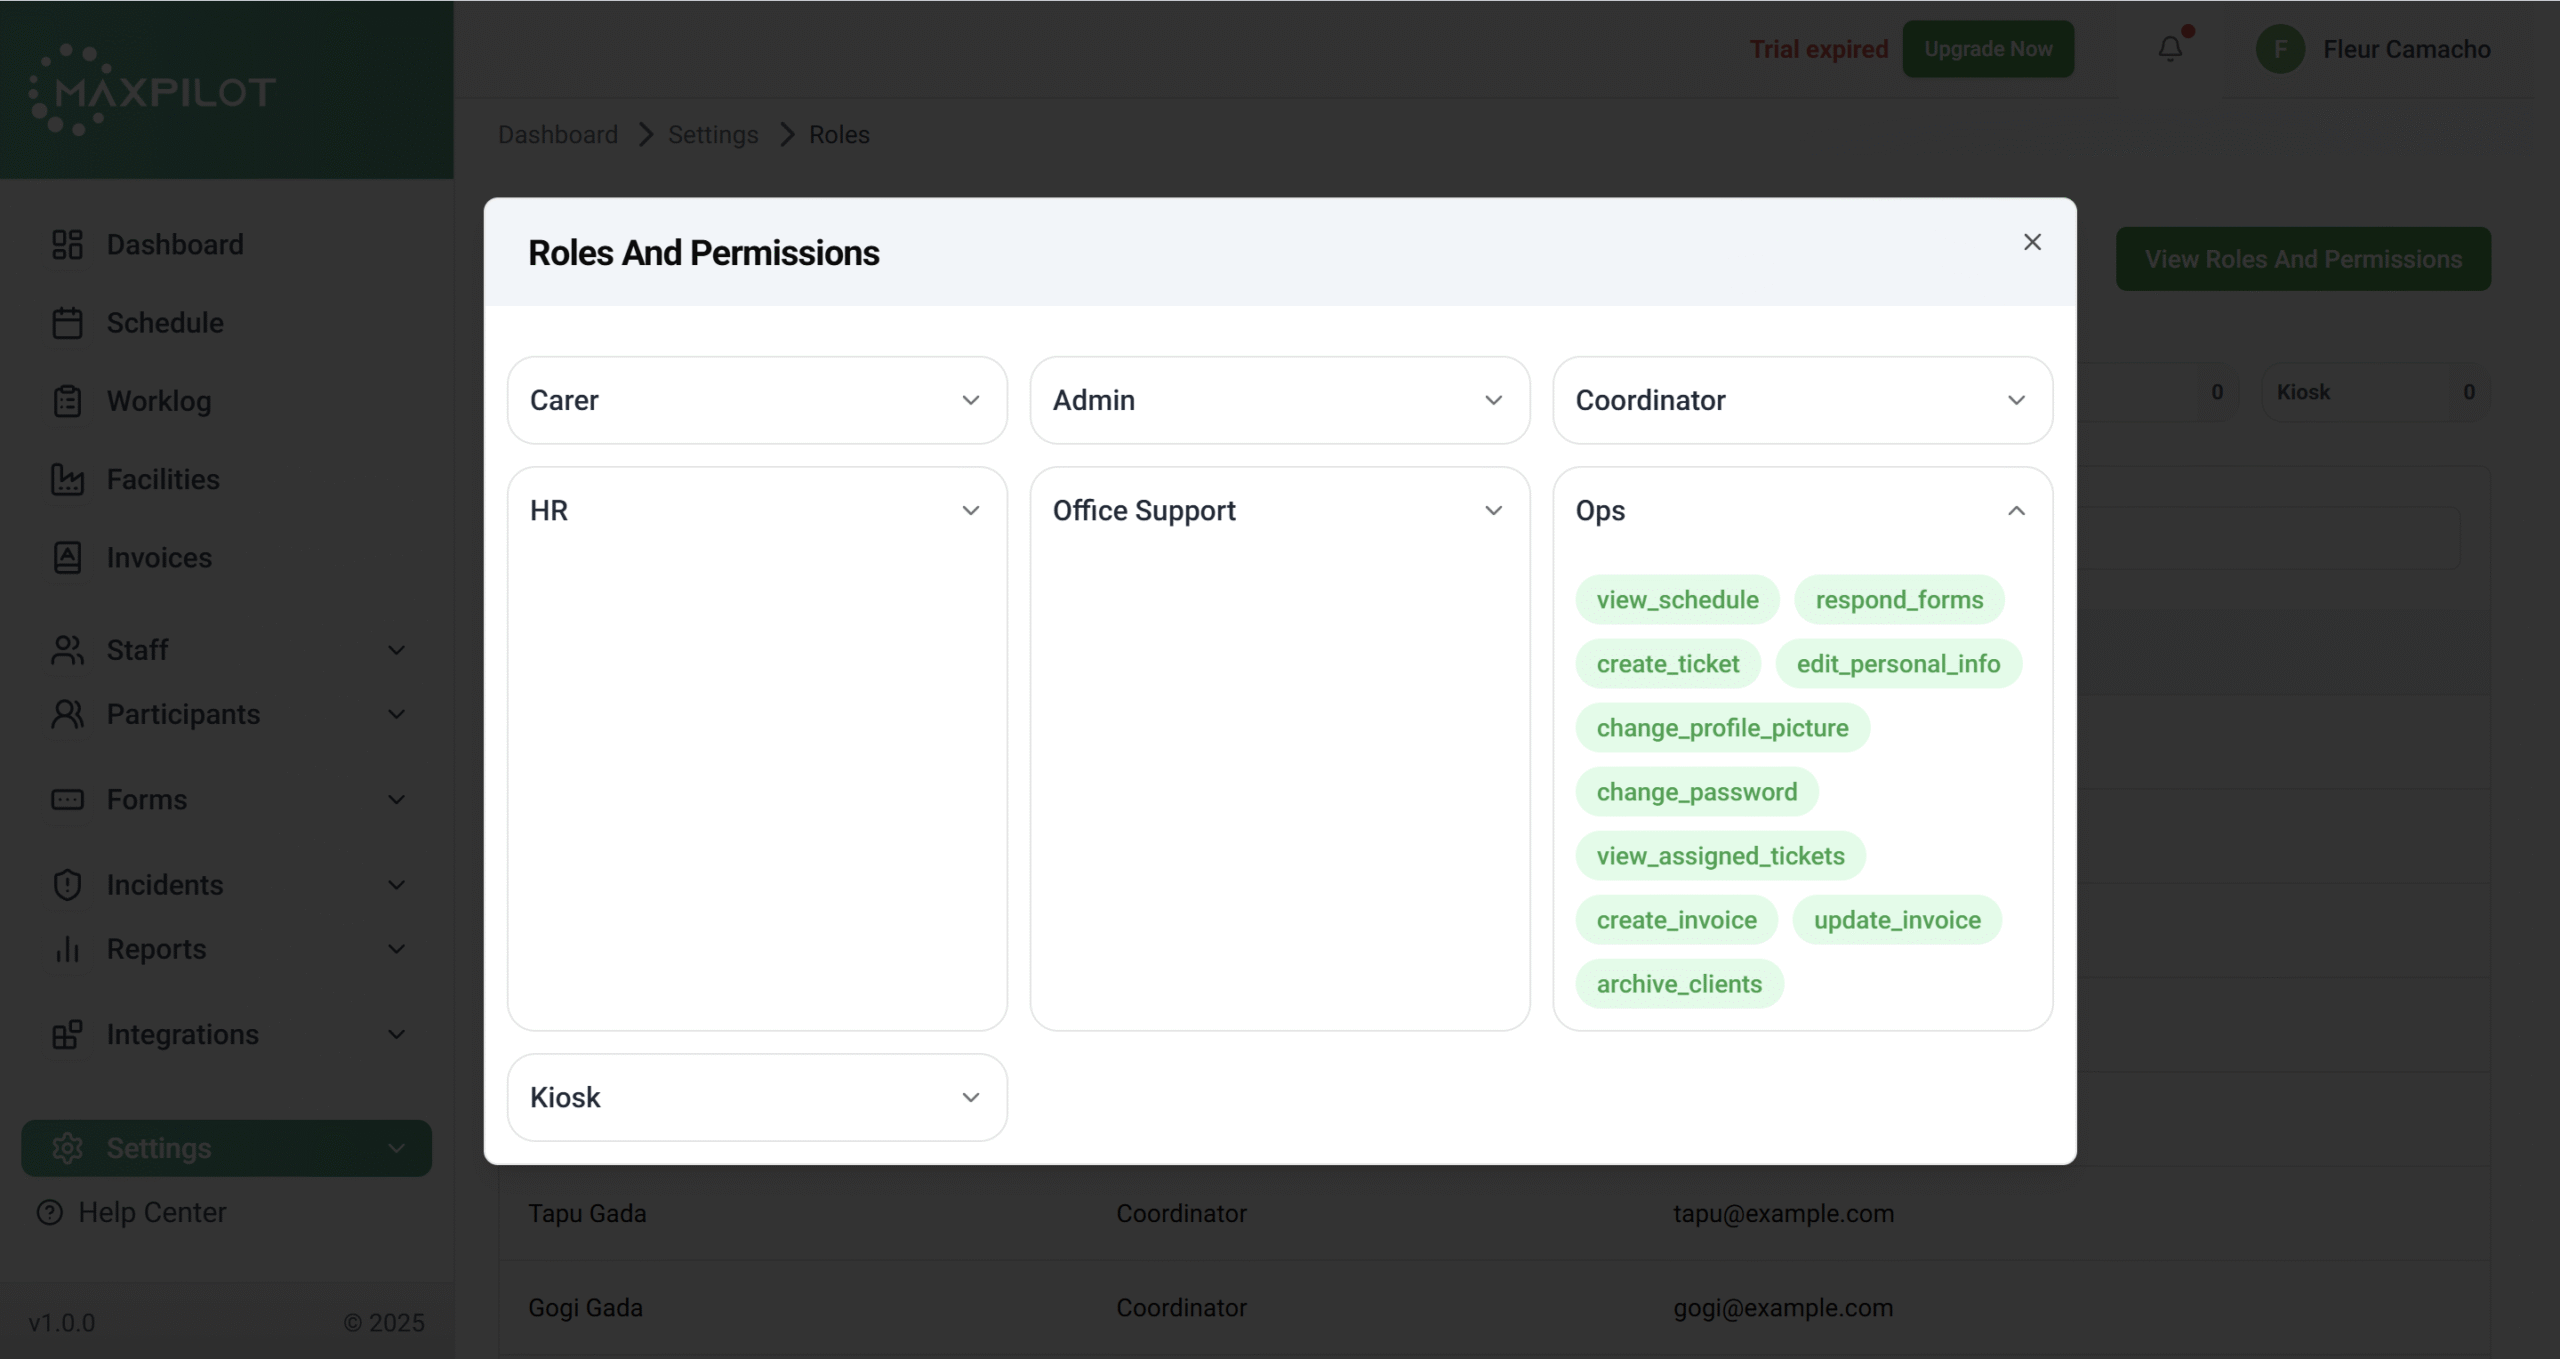
Task: Click the Dashboard grid icon in the sidebar
Action: pos(67,244)
